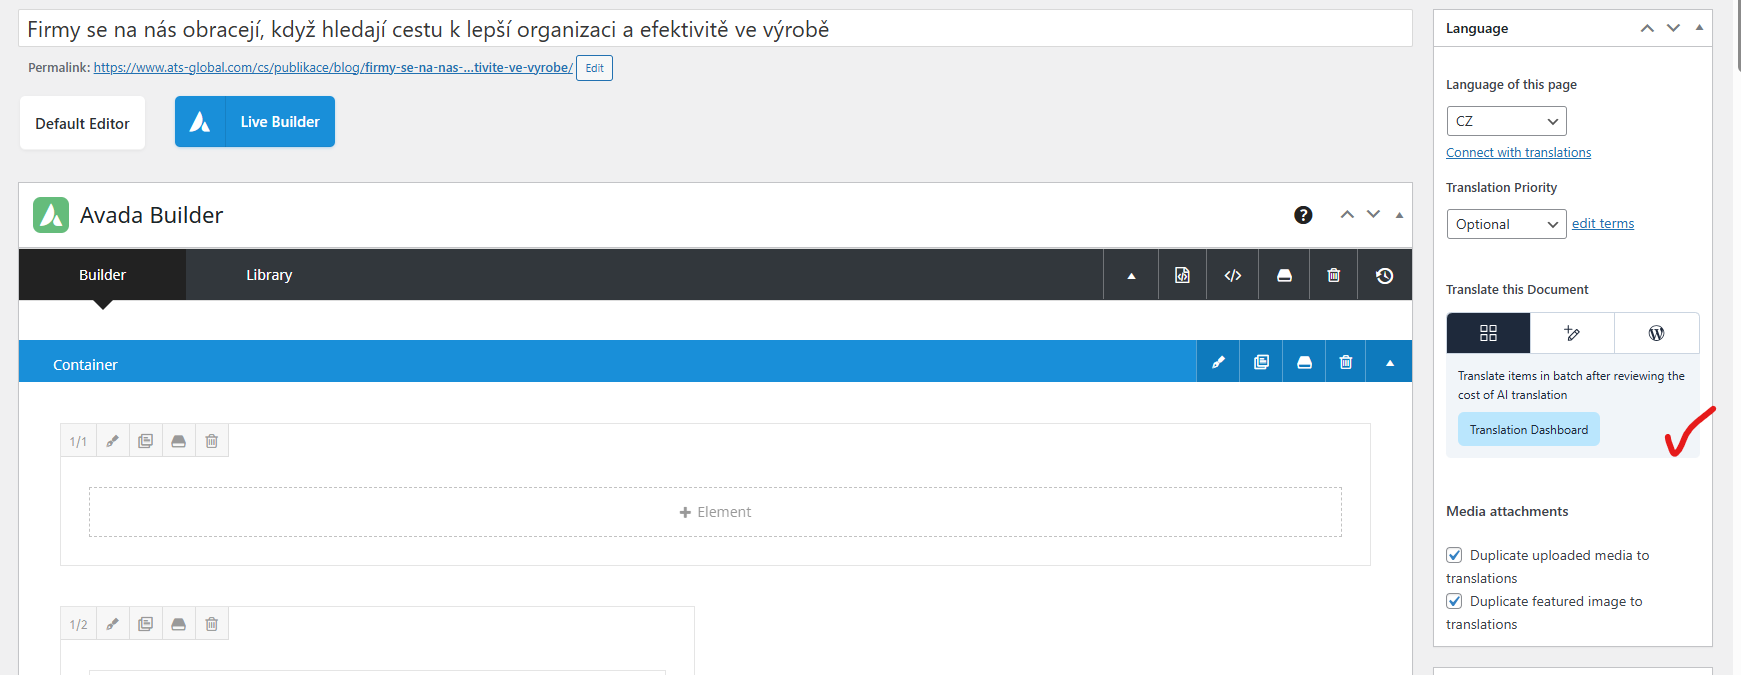Open the post permalink URL
This screenshot has width=1741, height=675.
333,68
